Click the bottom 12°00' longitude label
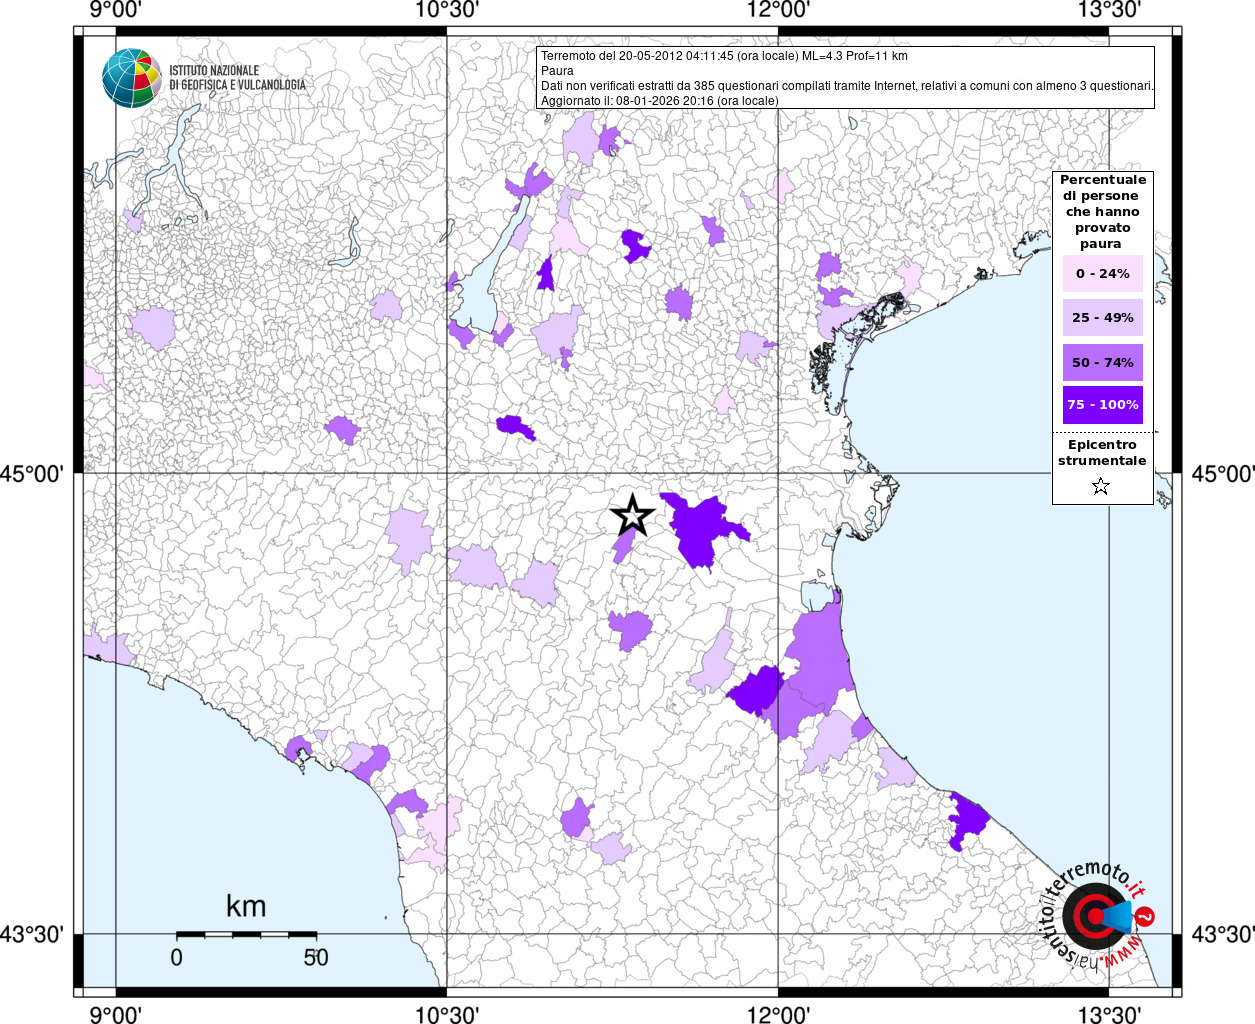The image size is (1255, 1024). [778, 1014]
